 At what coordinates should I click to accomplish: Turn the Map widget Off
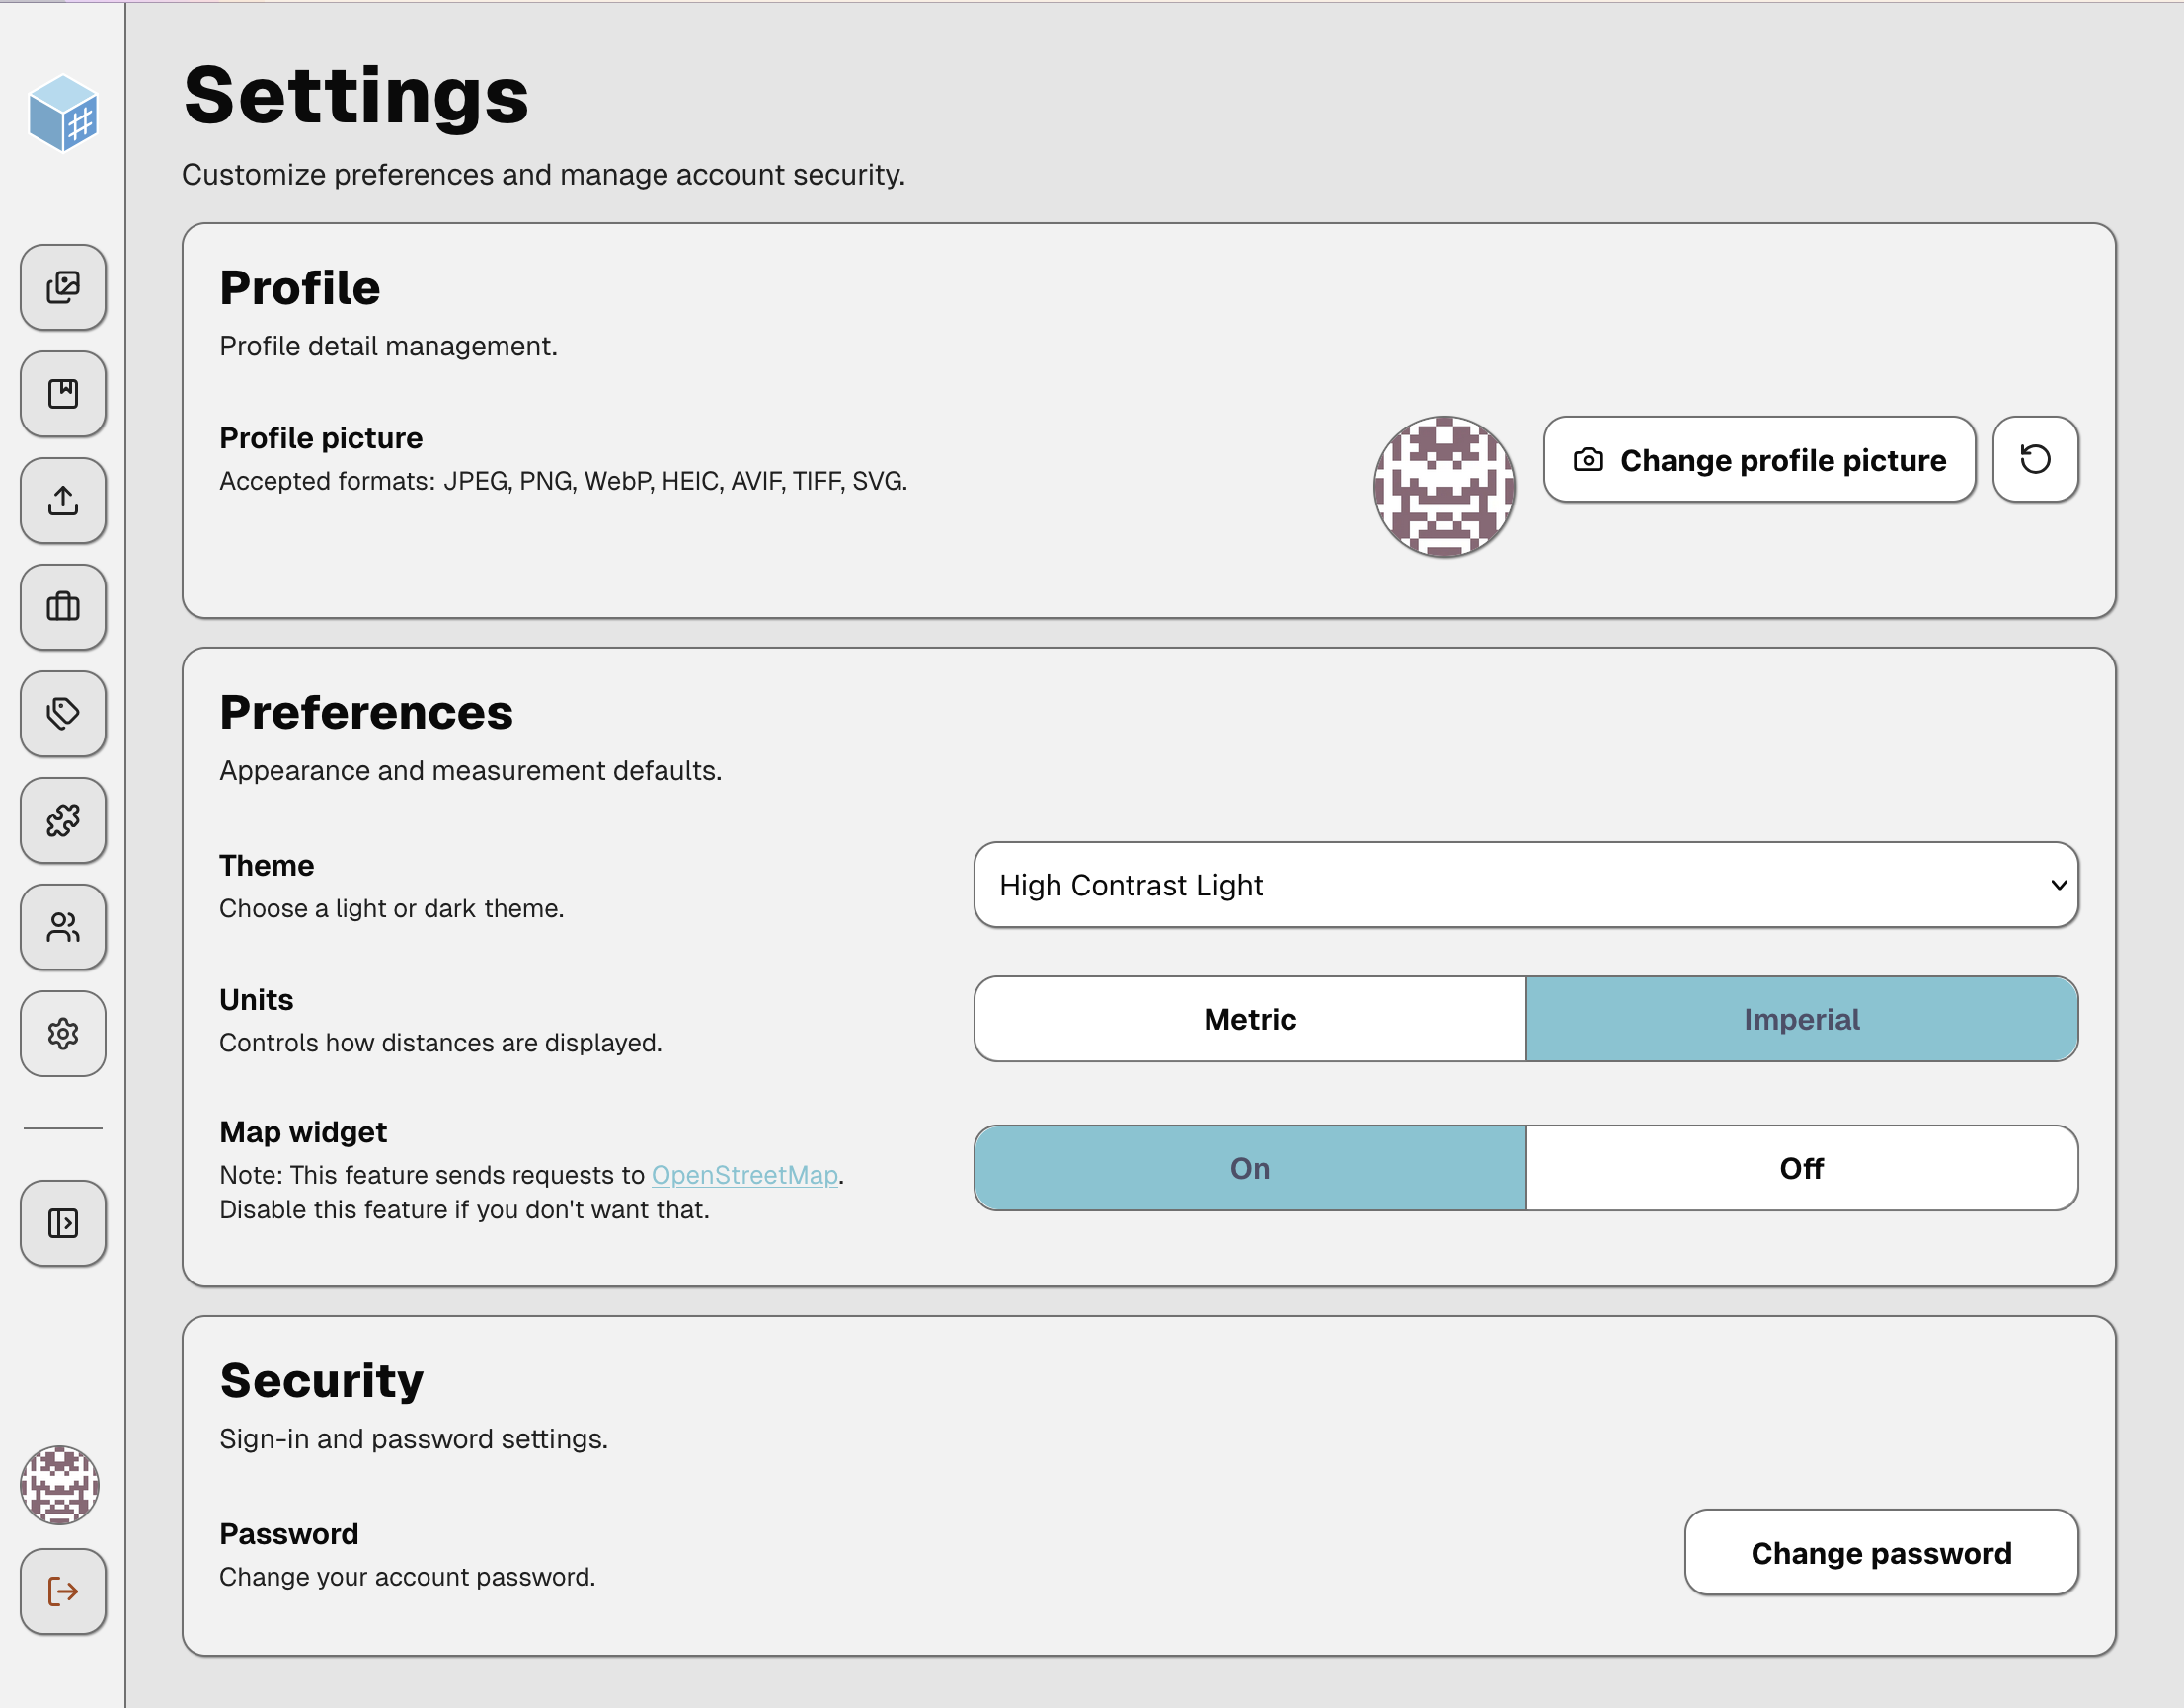[1801, 1168]
